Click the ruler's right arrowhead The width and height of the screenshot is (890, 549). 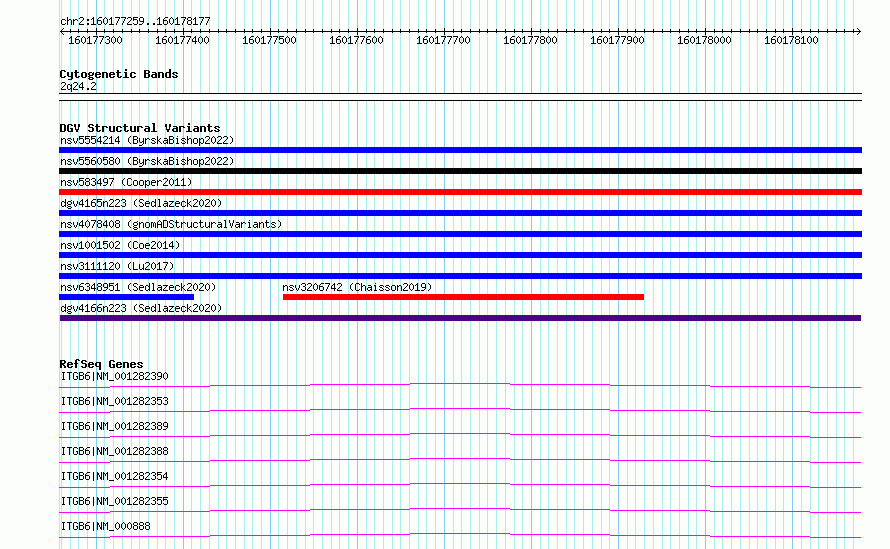pos(859,32)
